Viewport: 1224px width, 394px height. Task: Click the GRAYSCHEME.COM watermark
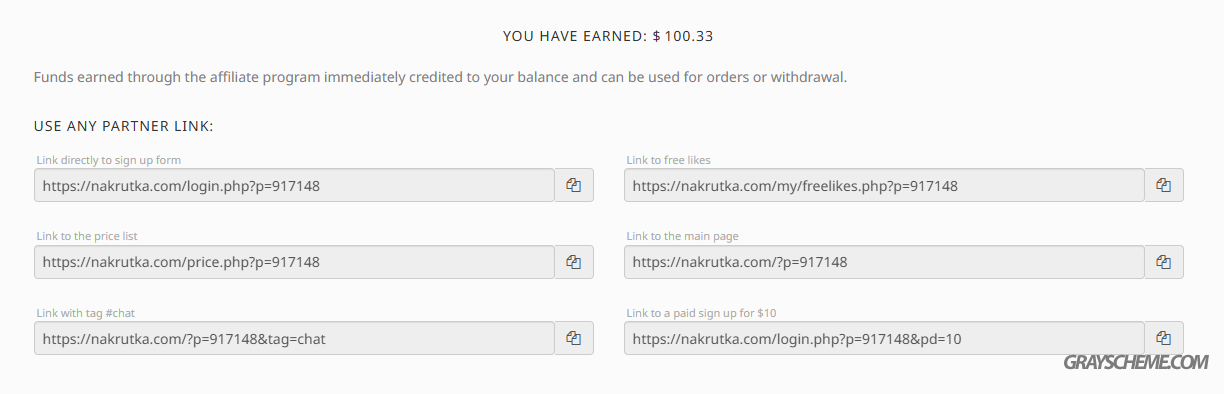point(1136,363)
